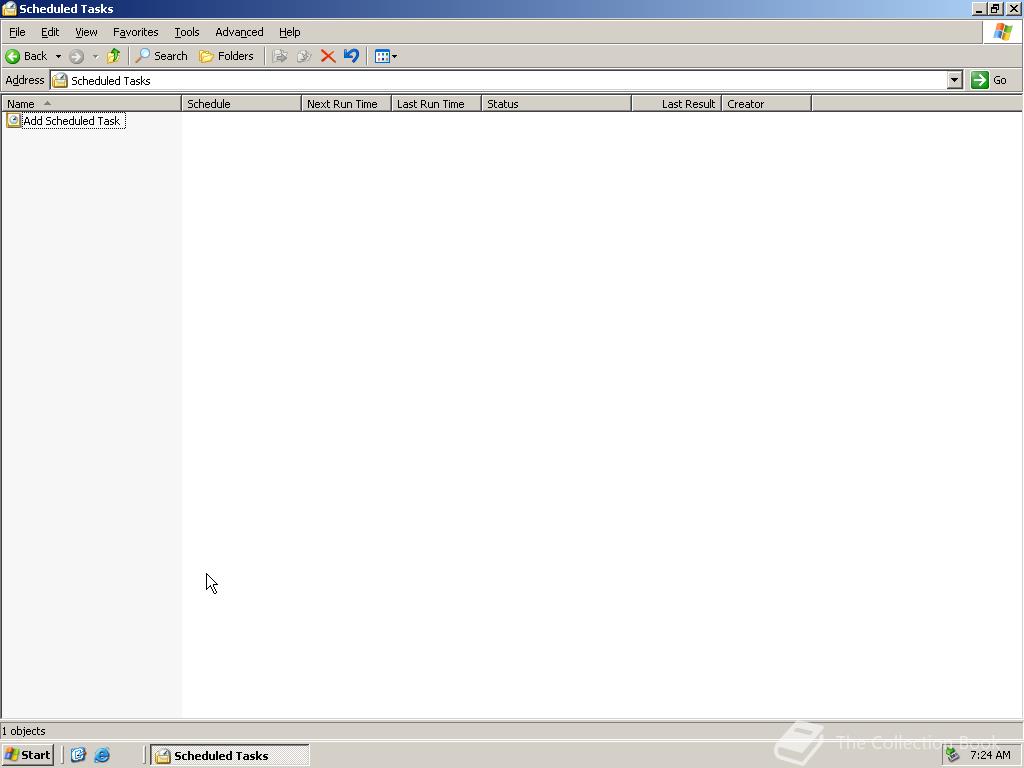
Task: Sort by Last Run Time column
Action: [436, 104]
